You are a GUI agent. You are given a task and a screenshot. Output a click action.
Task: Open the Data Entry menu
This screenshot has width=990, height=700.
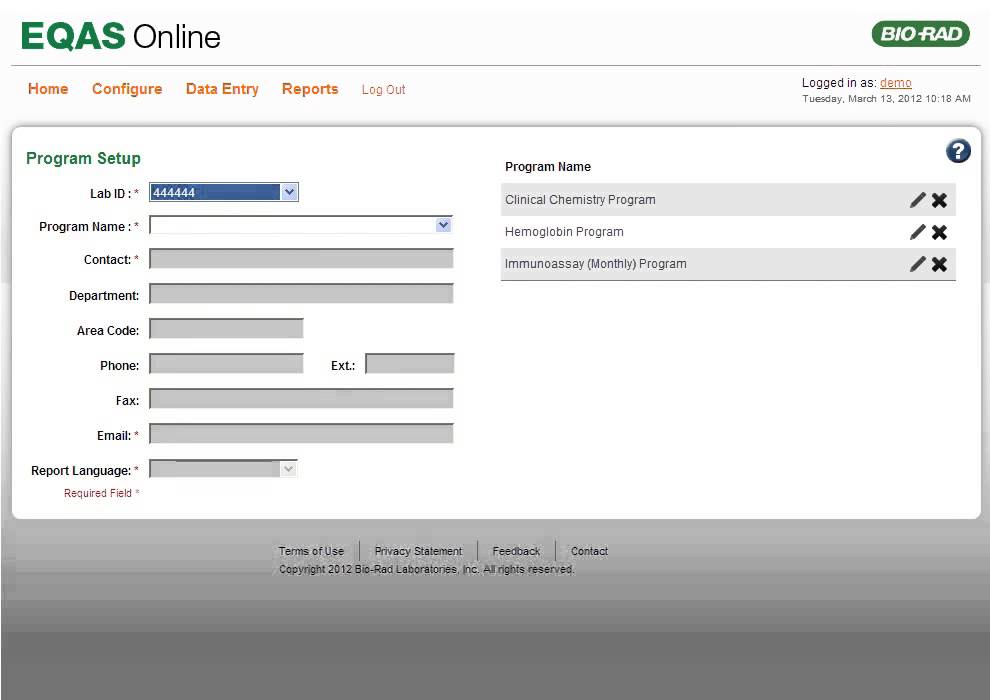point(222,89)
